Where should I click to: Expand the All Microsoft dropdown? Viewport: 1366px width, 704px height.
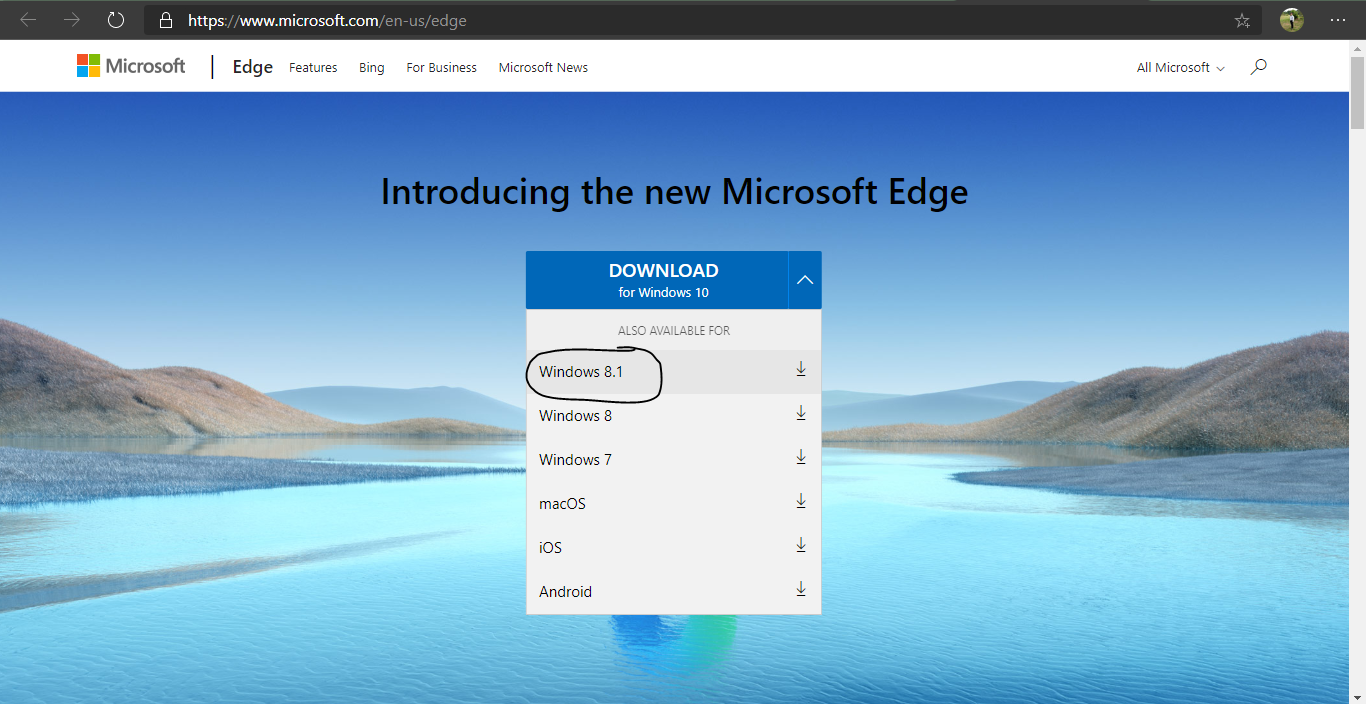click(x=1180, y=67)
